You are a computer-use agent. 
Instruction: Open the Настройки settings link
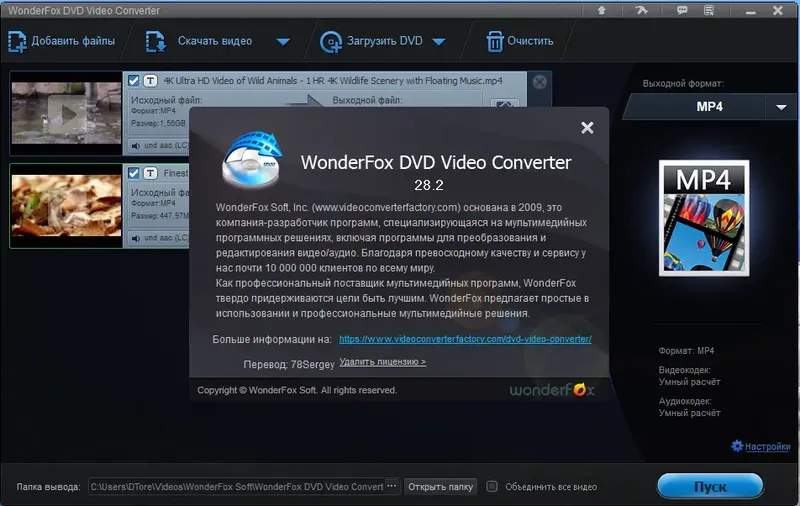coord(767,446)
